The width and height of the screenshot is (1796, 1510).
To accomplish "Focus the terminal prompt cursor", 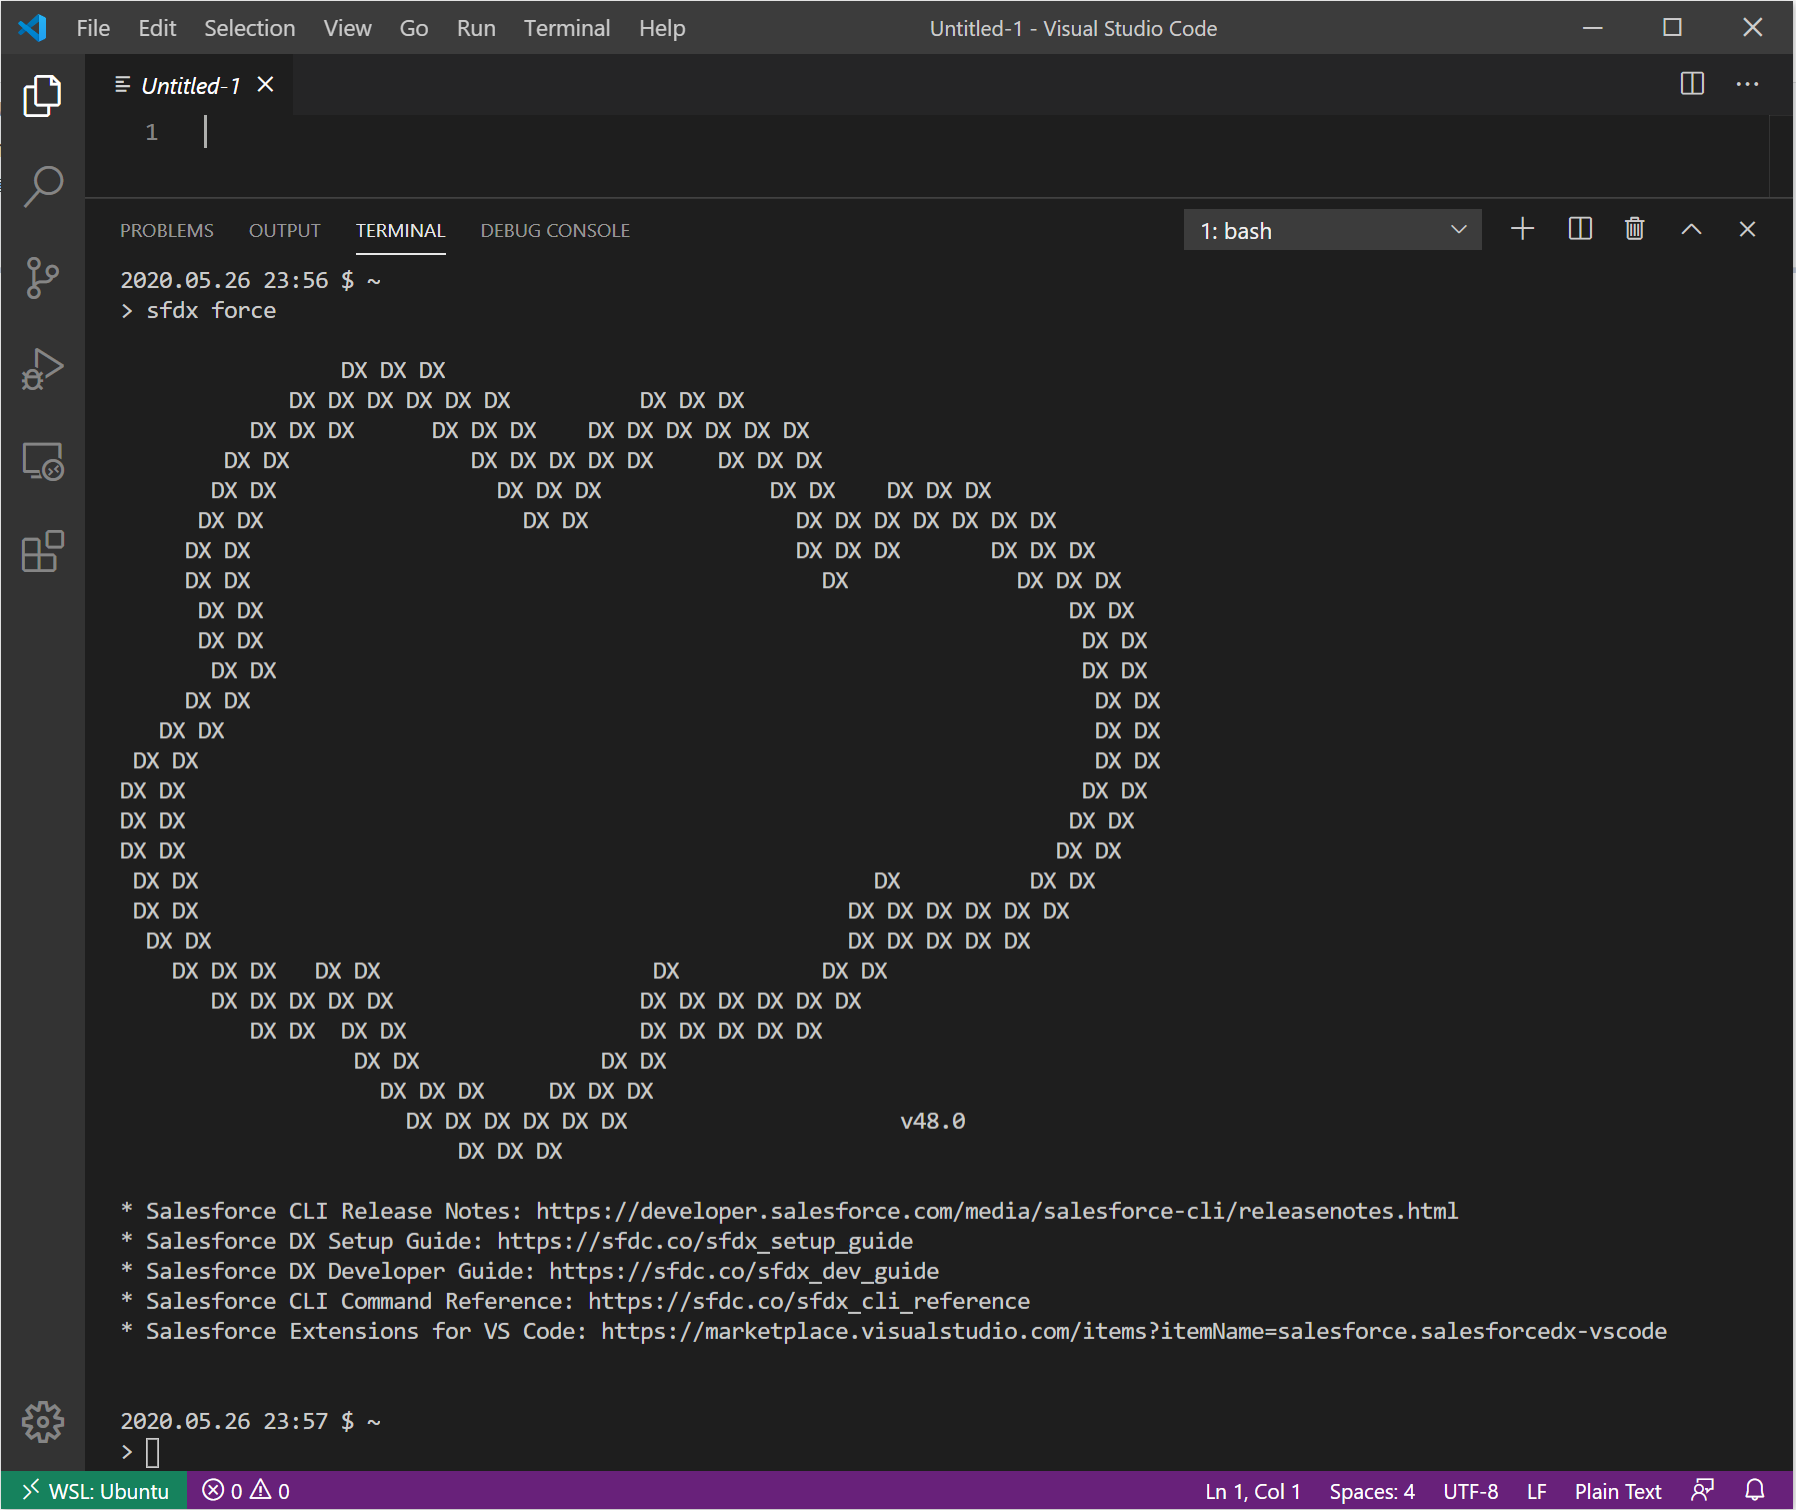I will 153,1452.
